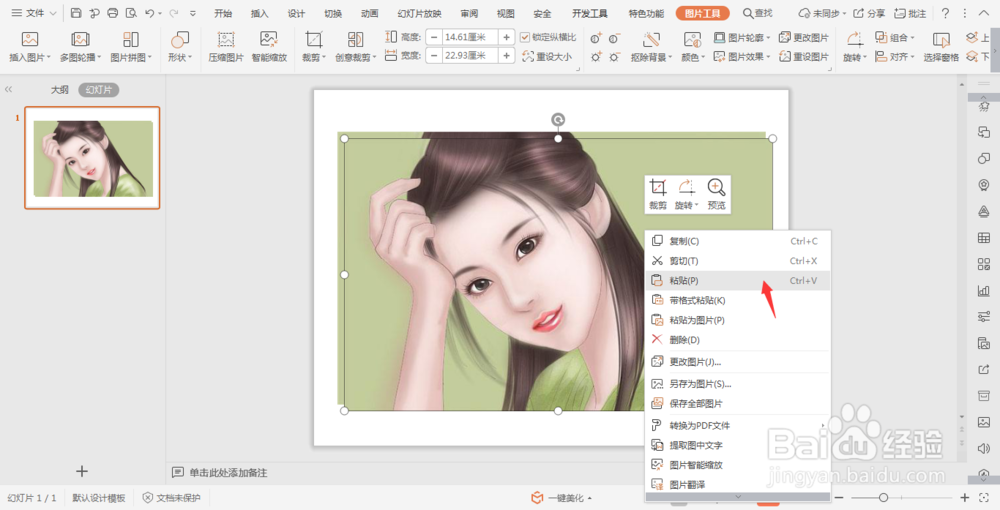Click 智能缩放 smart zoom tool
1000x510 pixels.
(x=269, y=47)
